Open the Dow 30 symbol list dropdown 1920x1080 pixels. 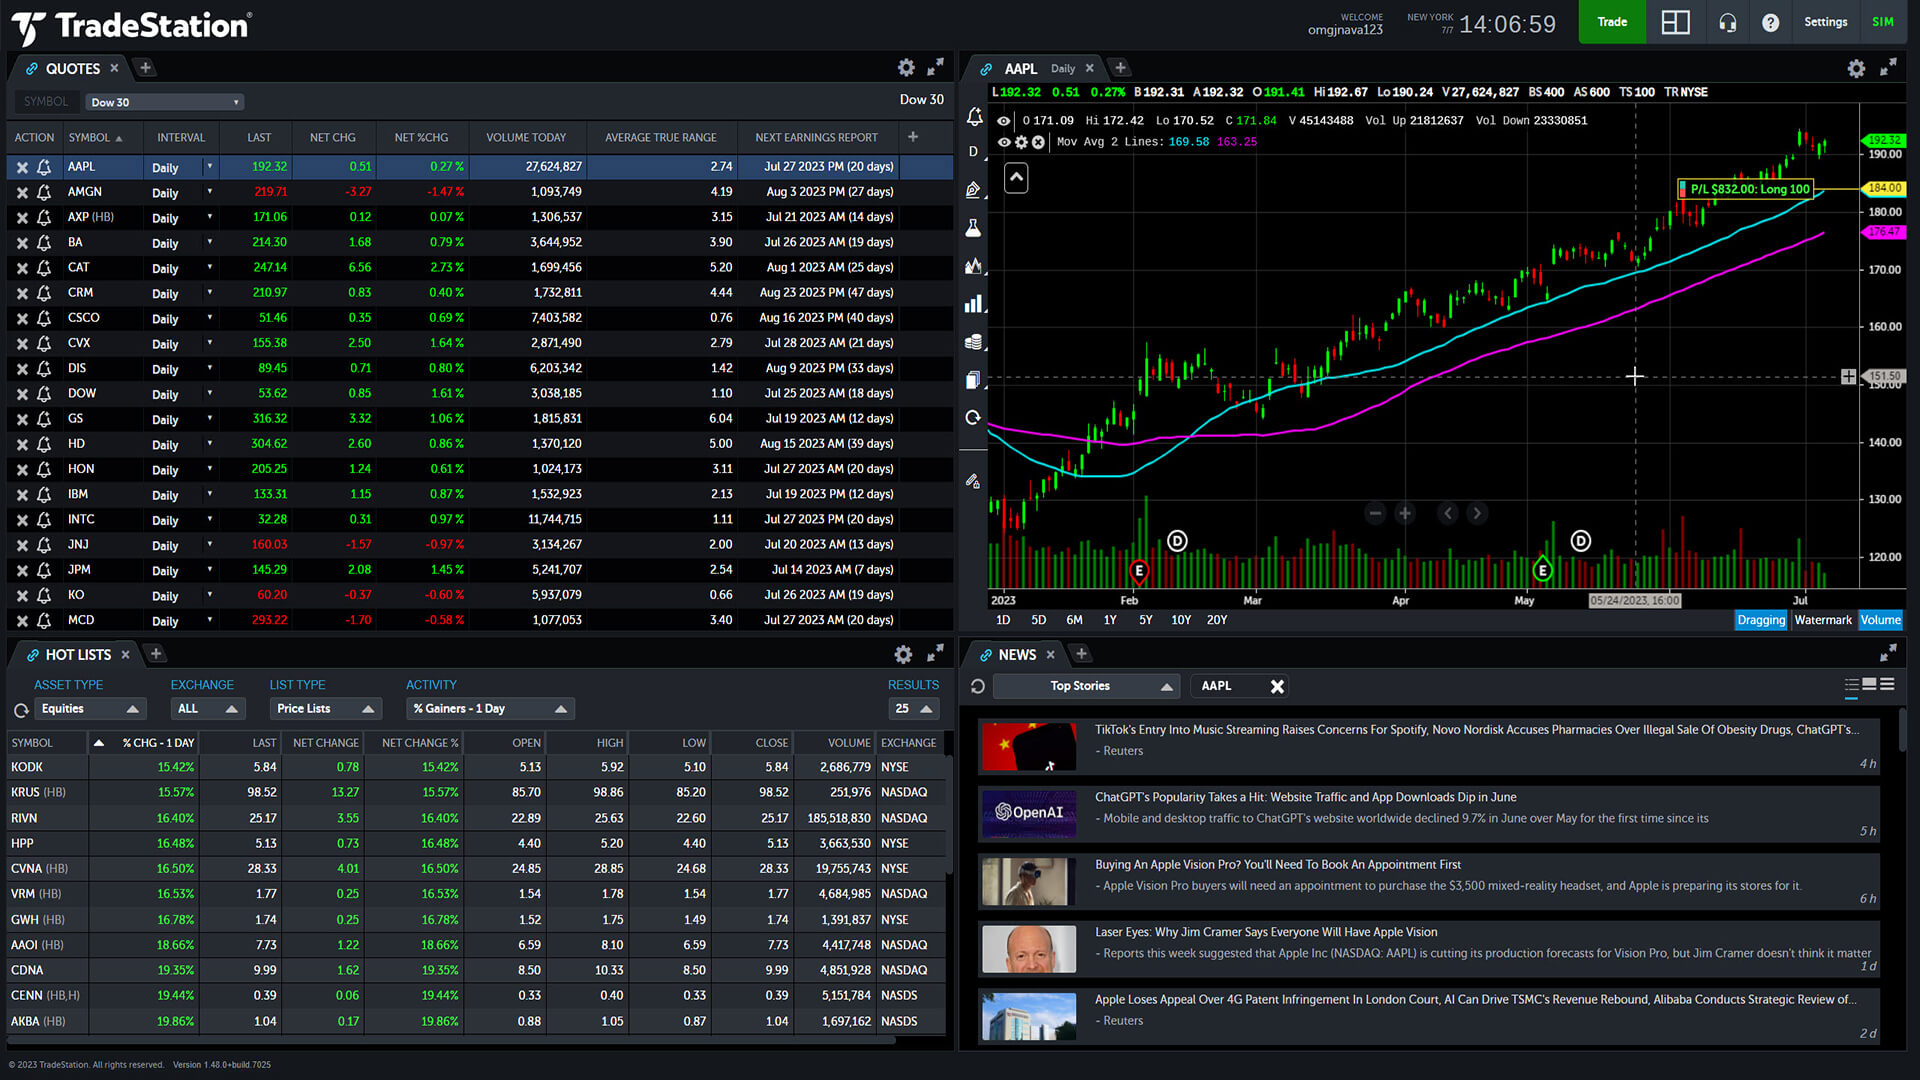tap(164, 101)
